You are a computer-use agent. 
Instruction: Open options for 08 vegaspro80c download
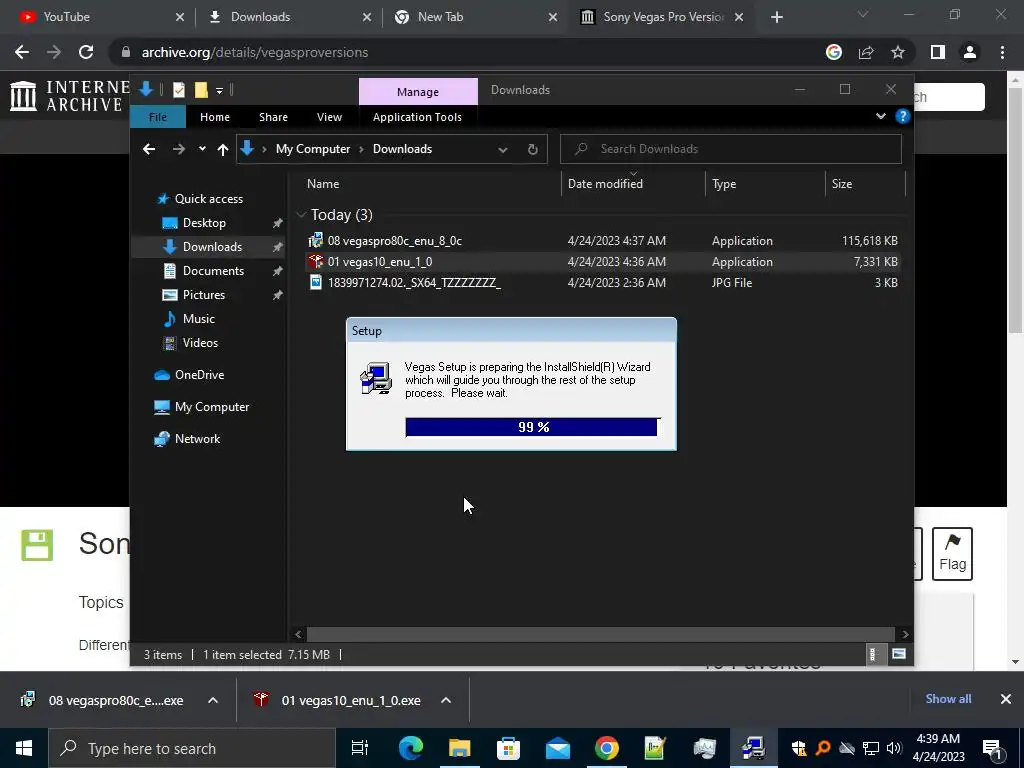pyautogui.click(x=213, y=700)
